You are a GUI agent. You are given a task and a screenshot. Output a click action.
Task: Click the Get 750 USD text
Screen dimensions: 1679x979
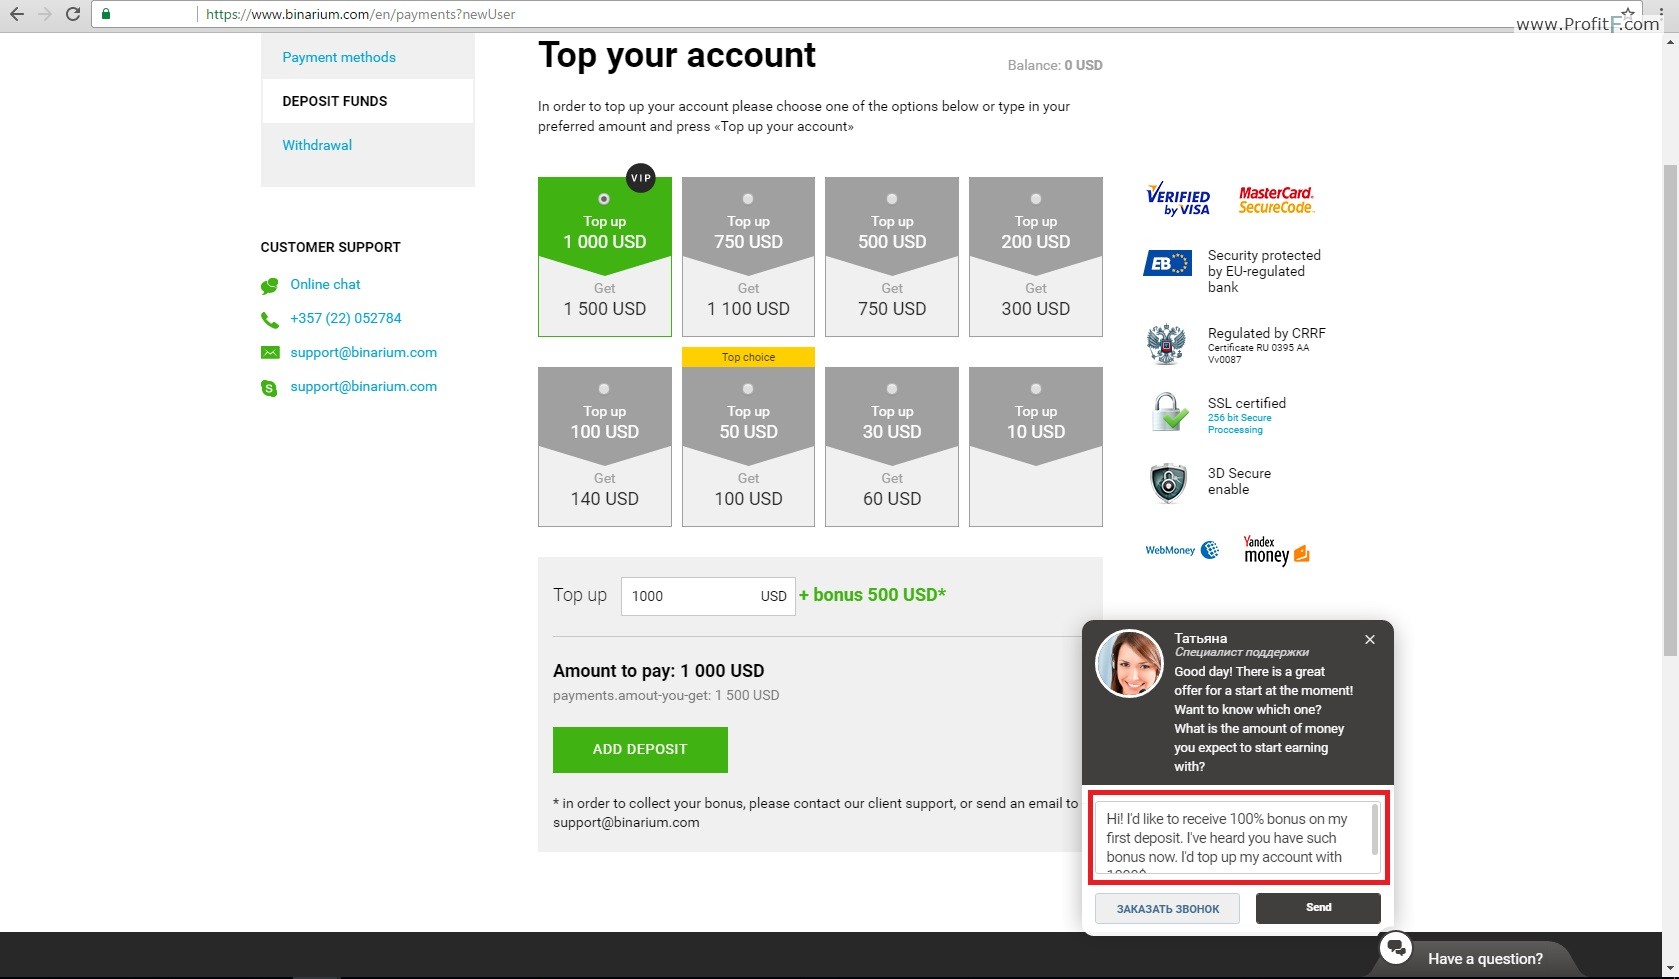(x=892, y=300)
